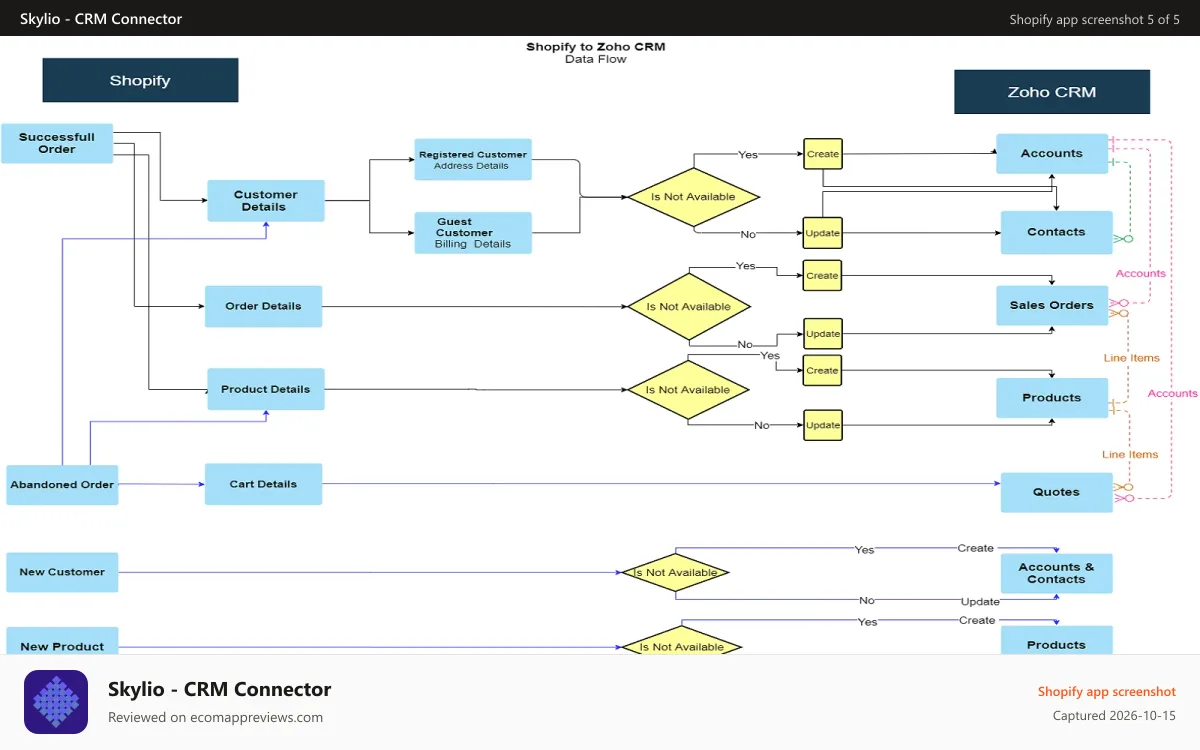Click the 'Skylio - CRM Connector' heading in footer
The image size is (1200, 750).
coord(219,689)
